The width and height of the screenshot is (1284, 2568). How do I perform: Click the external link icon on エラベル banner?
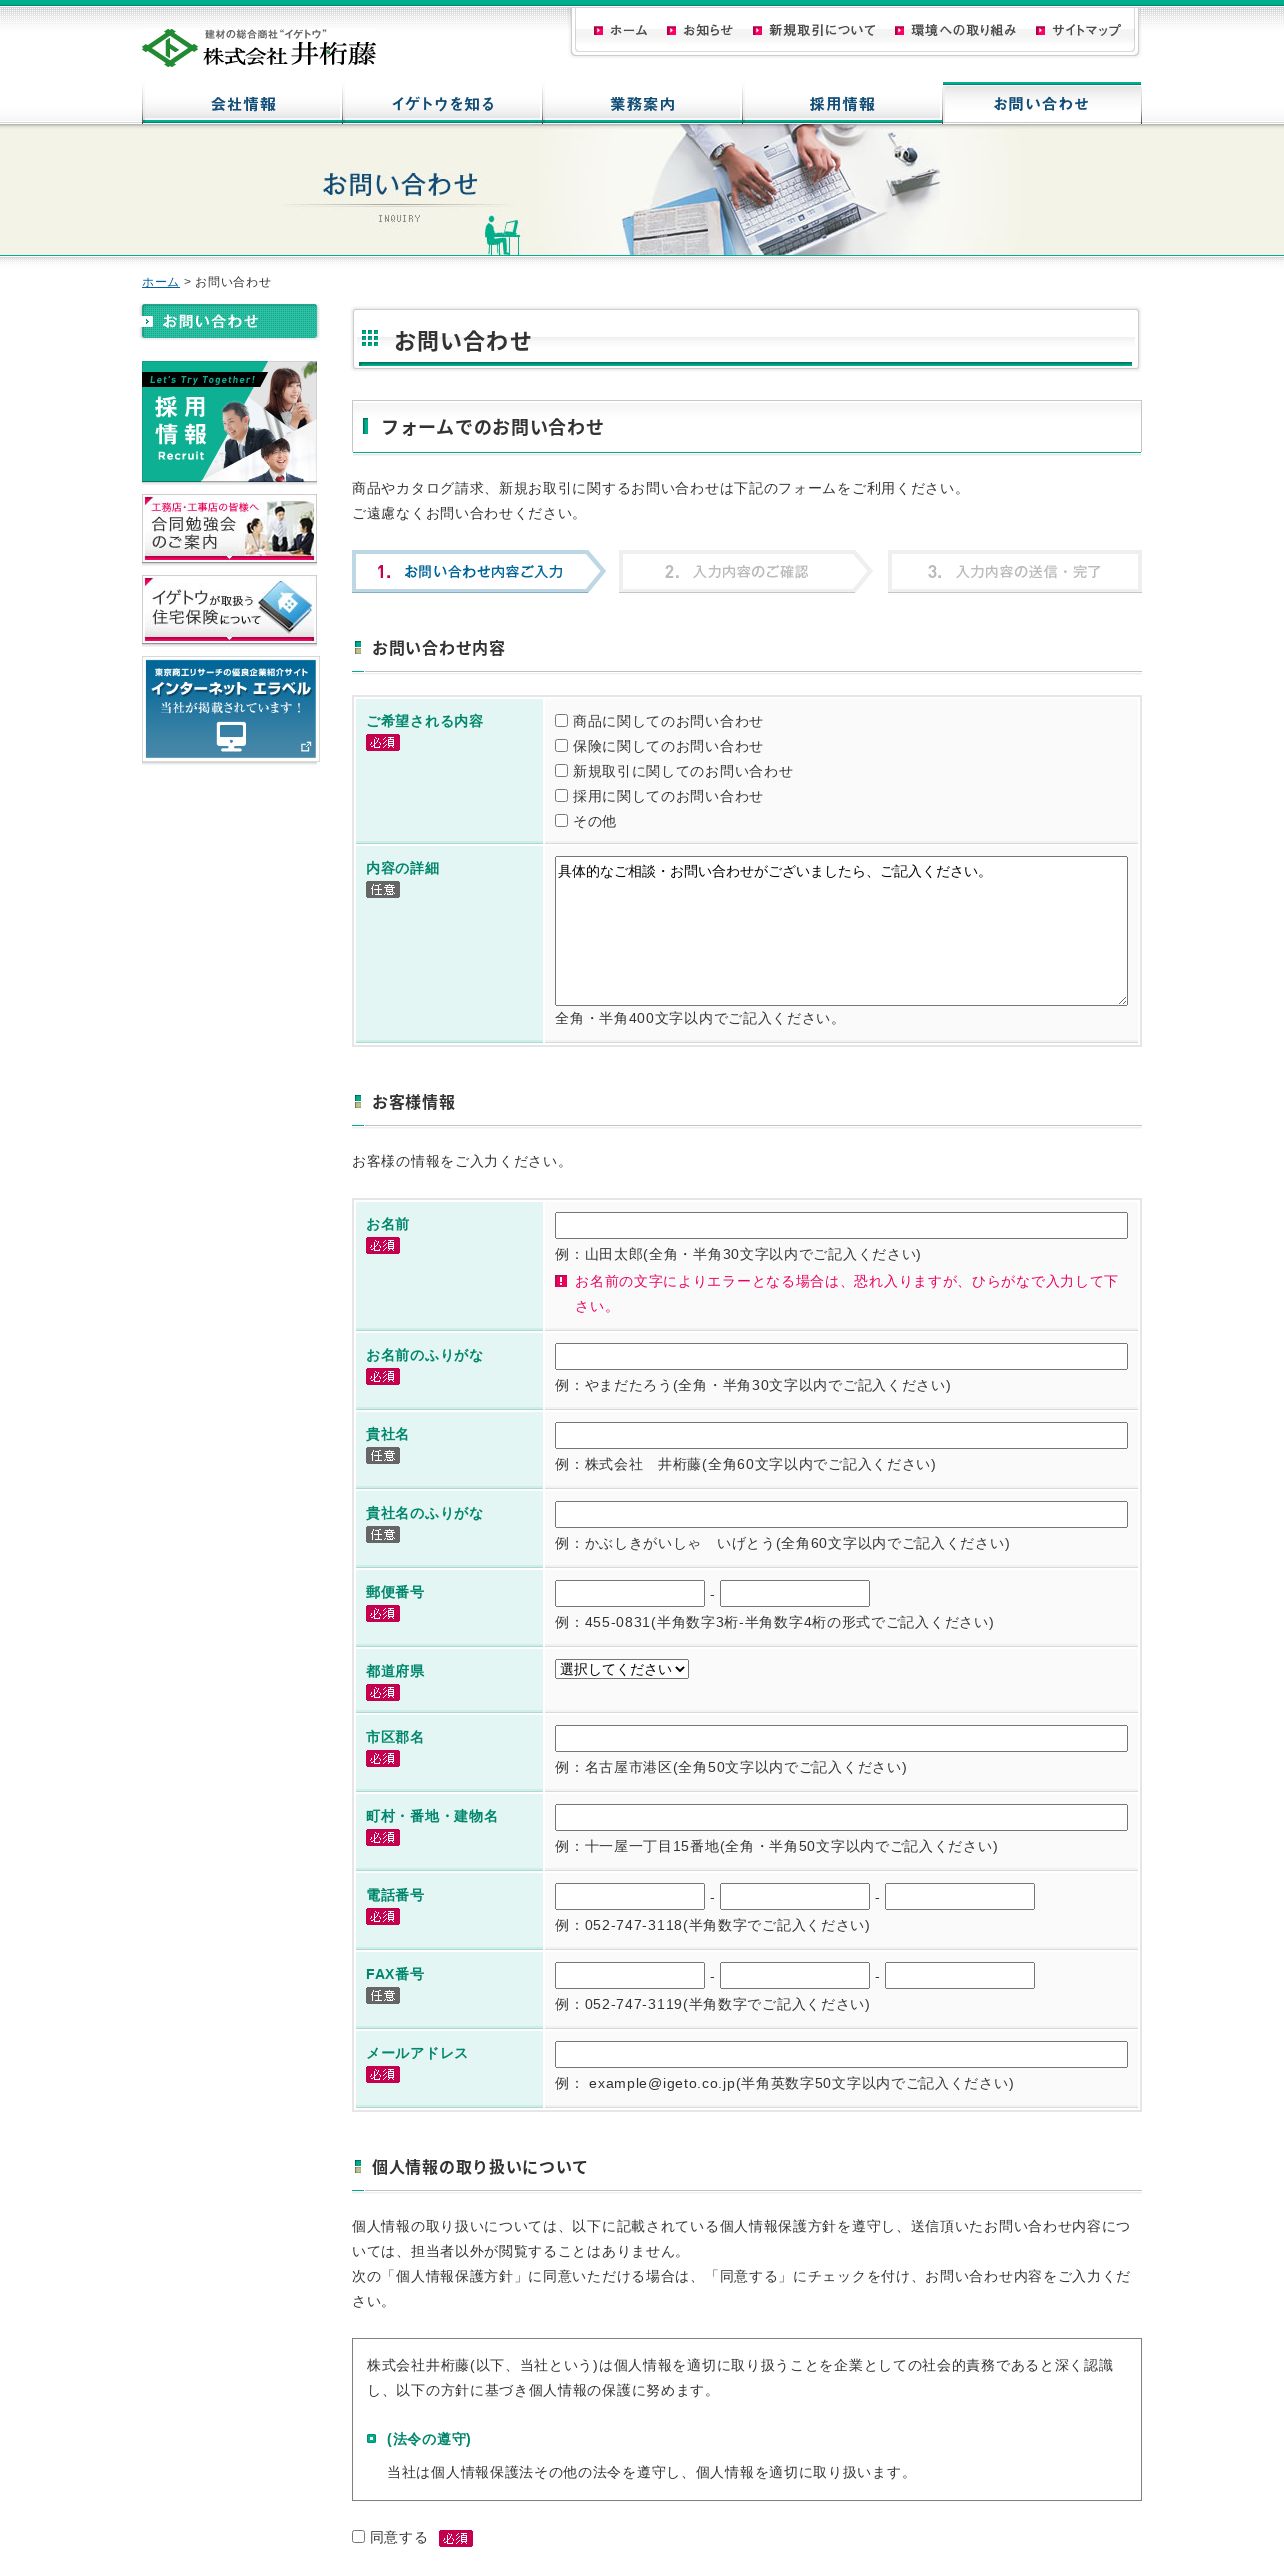point(306,746)
